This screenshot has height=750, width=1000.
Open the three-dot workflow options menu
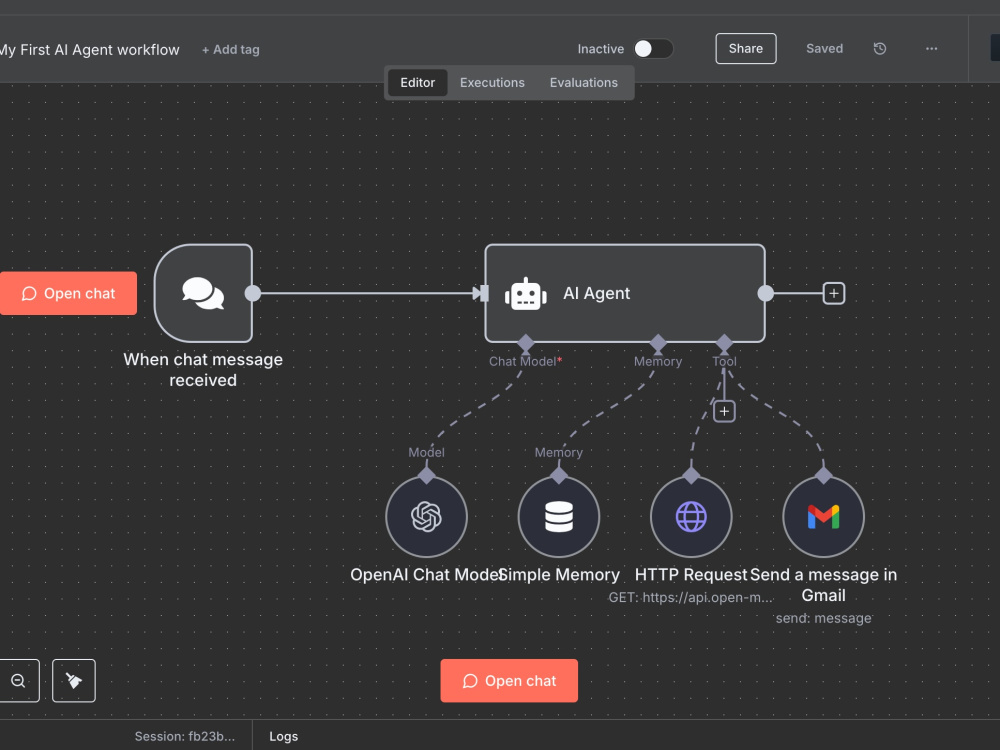(931, 48)
